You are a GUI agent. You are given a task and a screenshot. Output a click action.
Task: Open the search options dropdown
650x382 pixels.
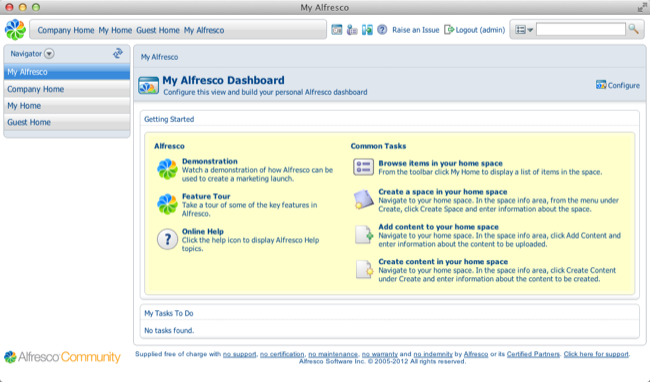[x=524, y=30]
